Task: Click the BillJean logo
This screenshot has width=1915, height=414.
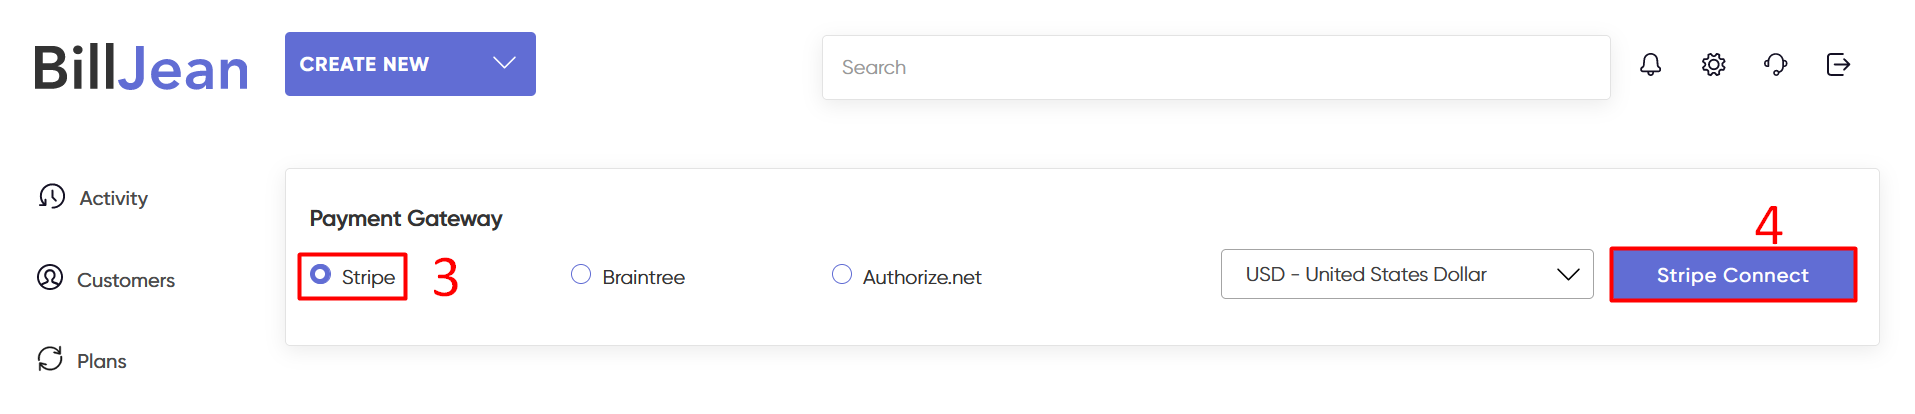Action: (x=141, y=68)
